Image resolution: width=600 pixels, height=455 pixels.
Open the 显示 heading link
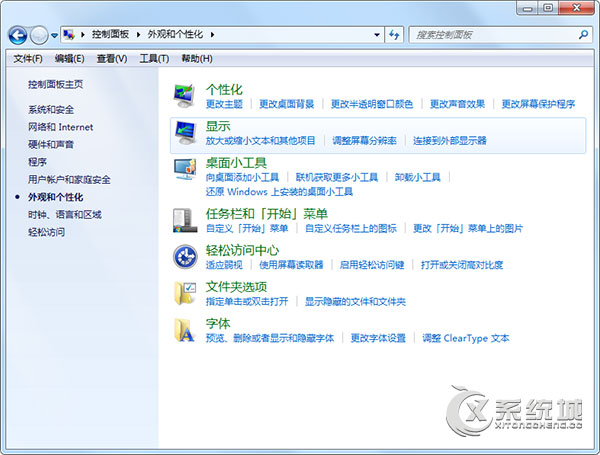tap(218, 126)
